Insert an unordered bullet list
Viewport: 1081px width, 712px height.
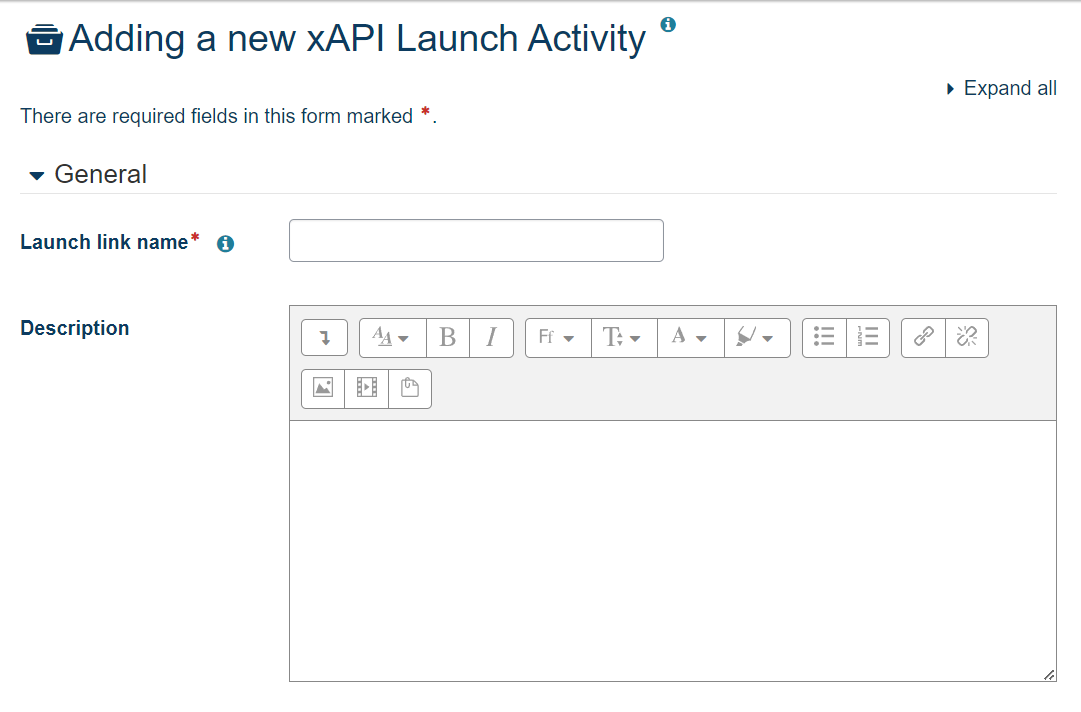tap(823, 337)
